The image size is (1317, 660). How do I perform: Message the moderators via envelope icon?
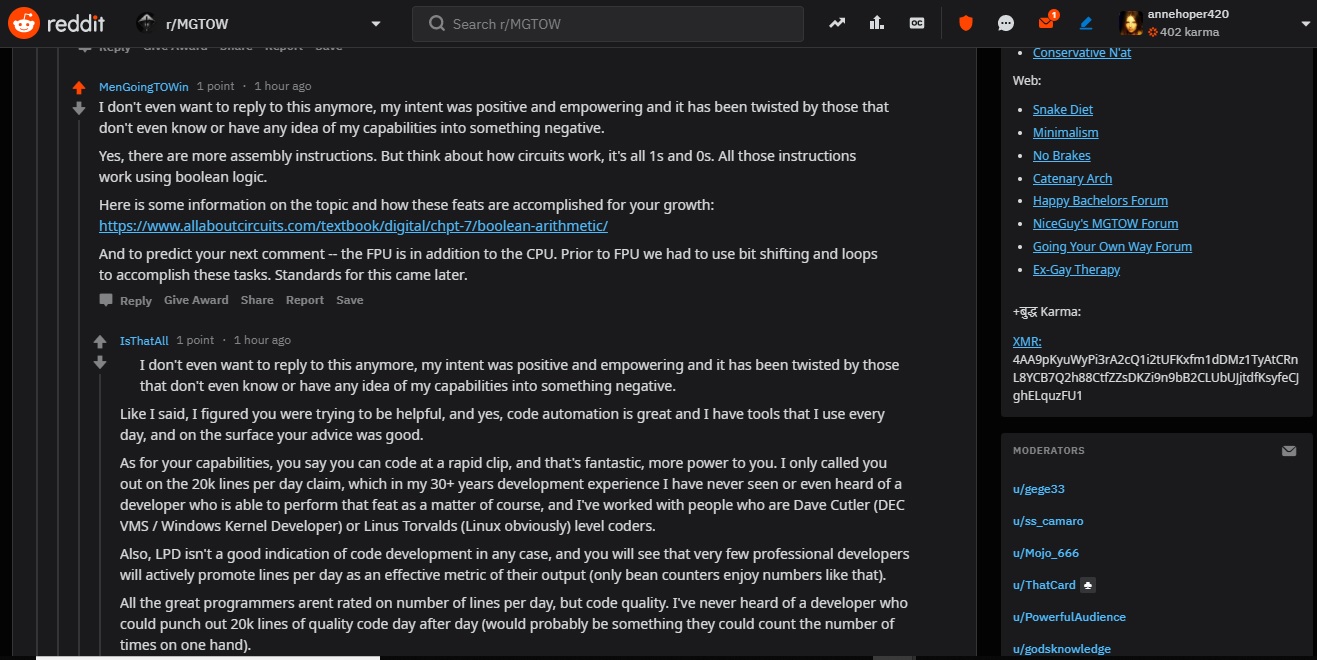(1289, 451)
